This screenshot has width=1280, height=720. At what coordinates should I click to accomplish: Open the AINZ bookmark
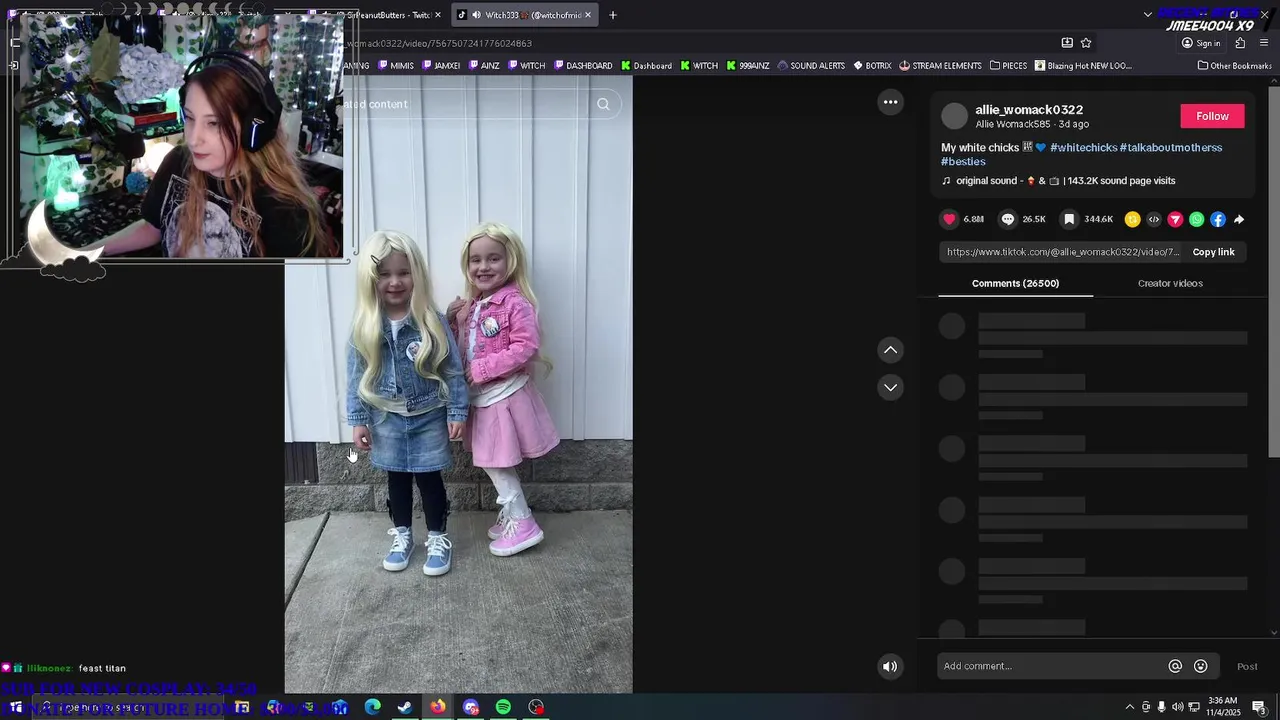click(x=483, y=66)
